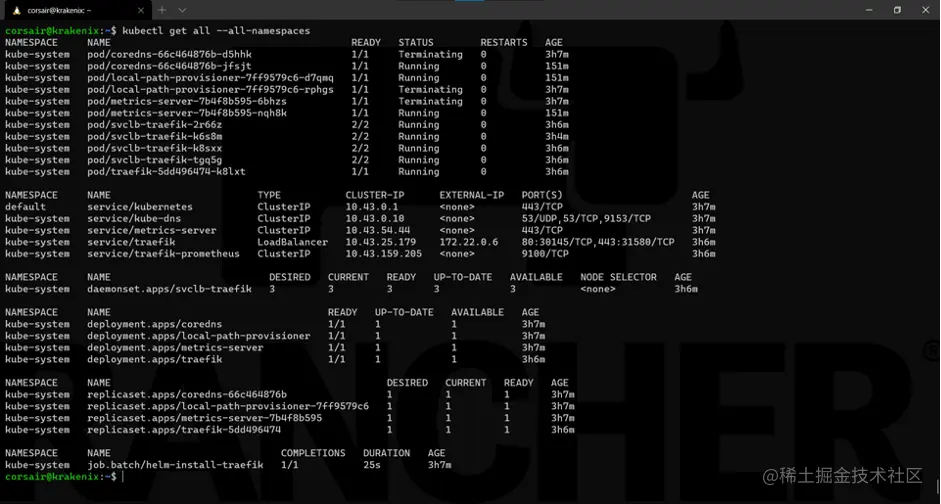Close the corsair@krakenix tab
The image size is (941, 504).
tap(141, 10)
